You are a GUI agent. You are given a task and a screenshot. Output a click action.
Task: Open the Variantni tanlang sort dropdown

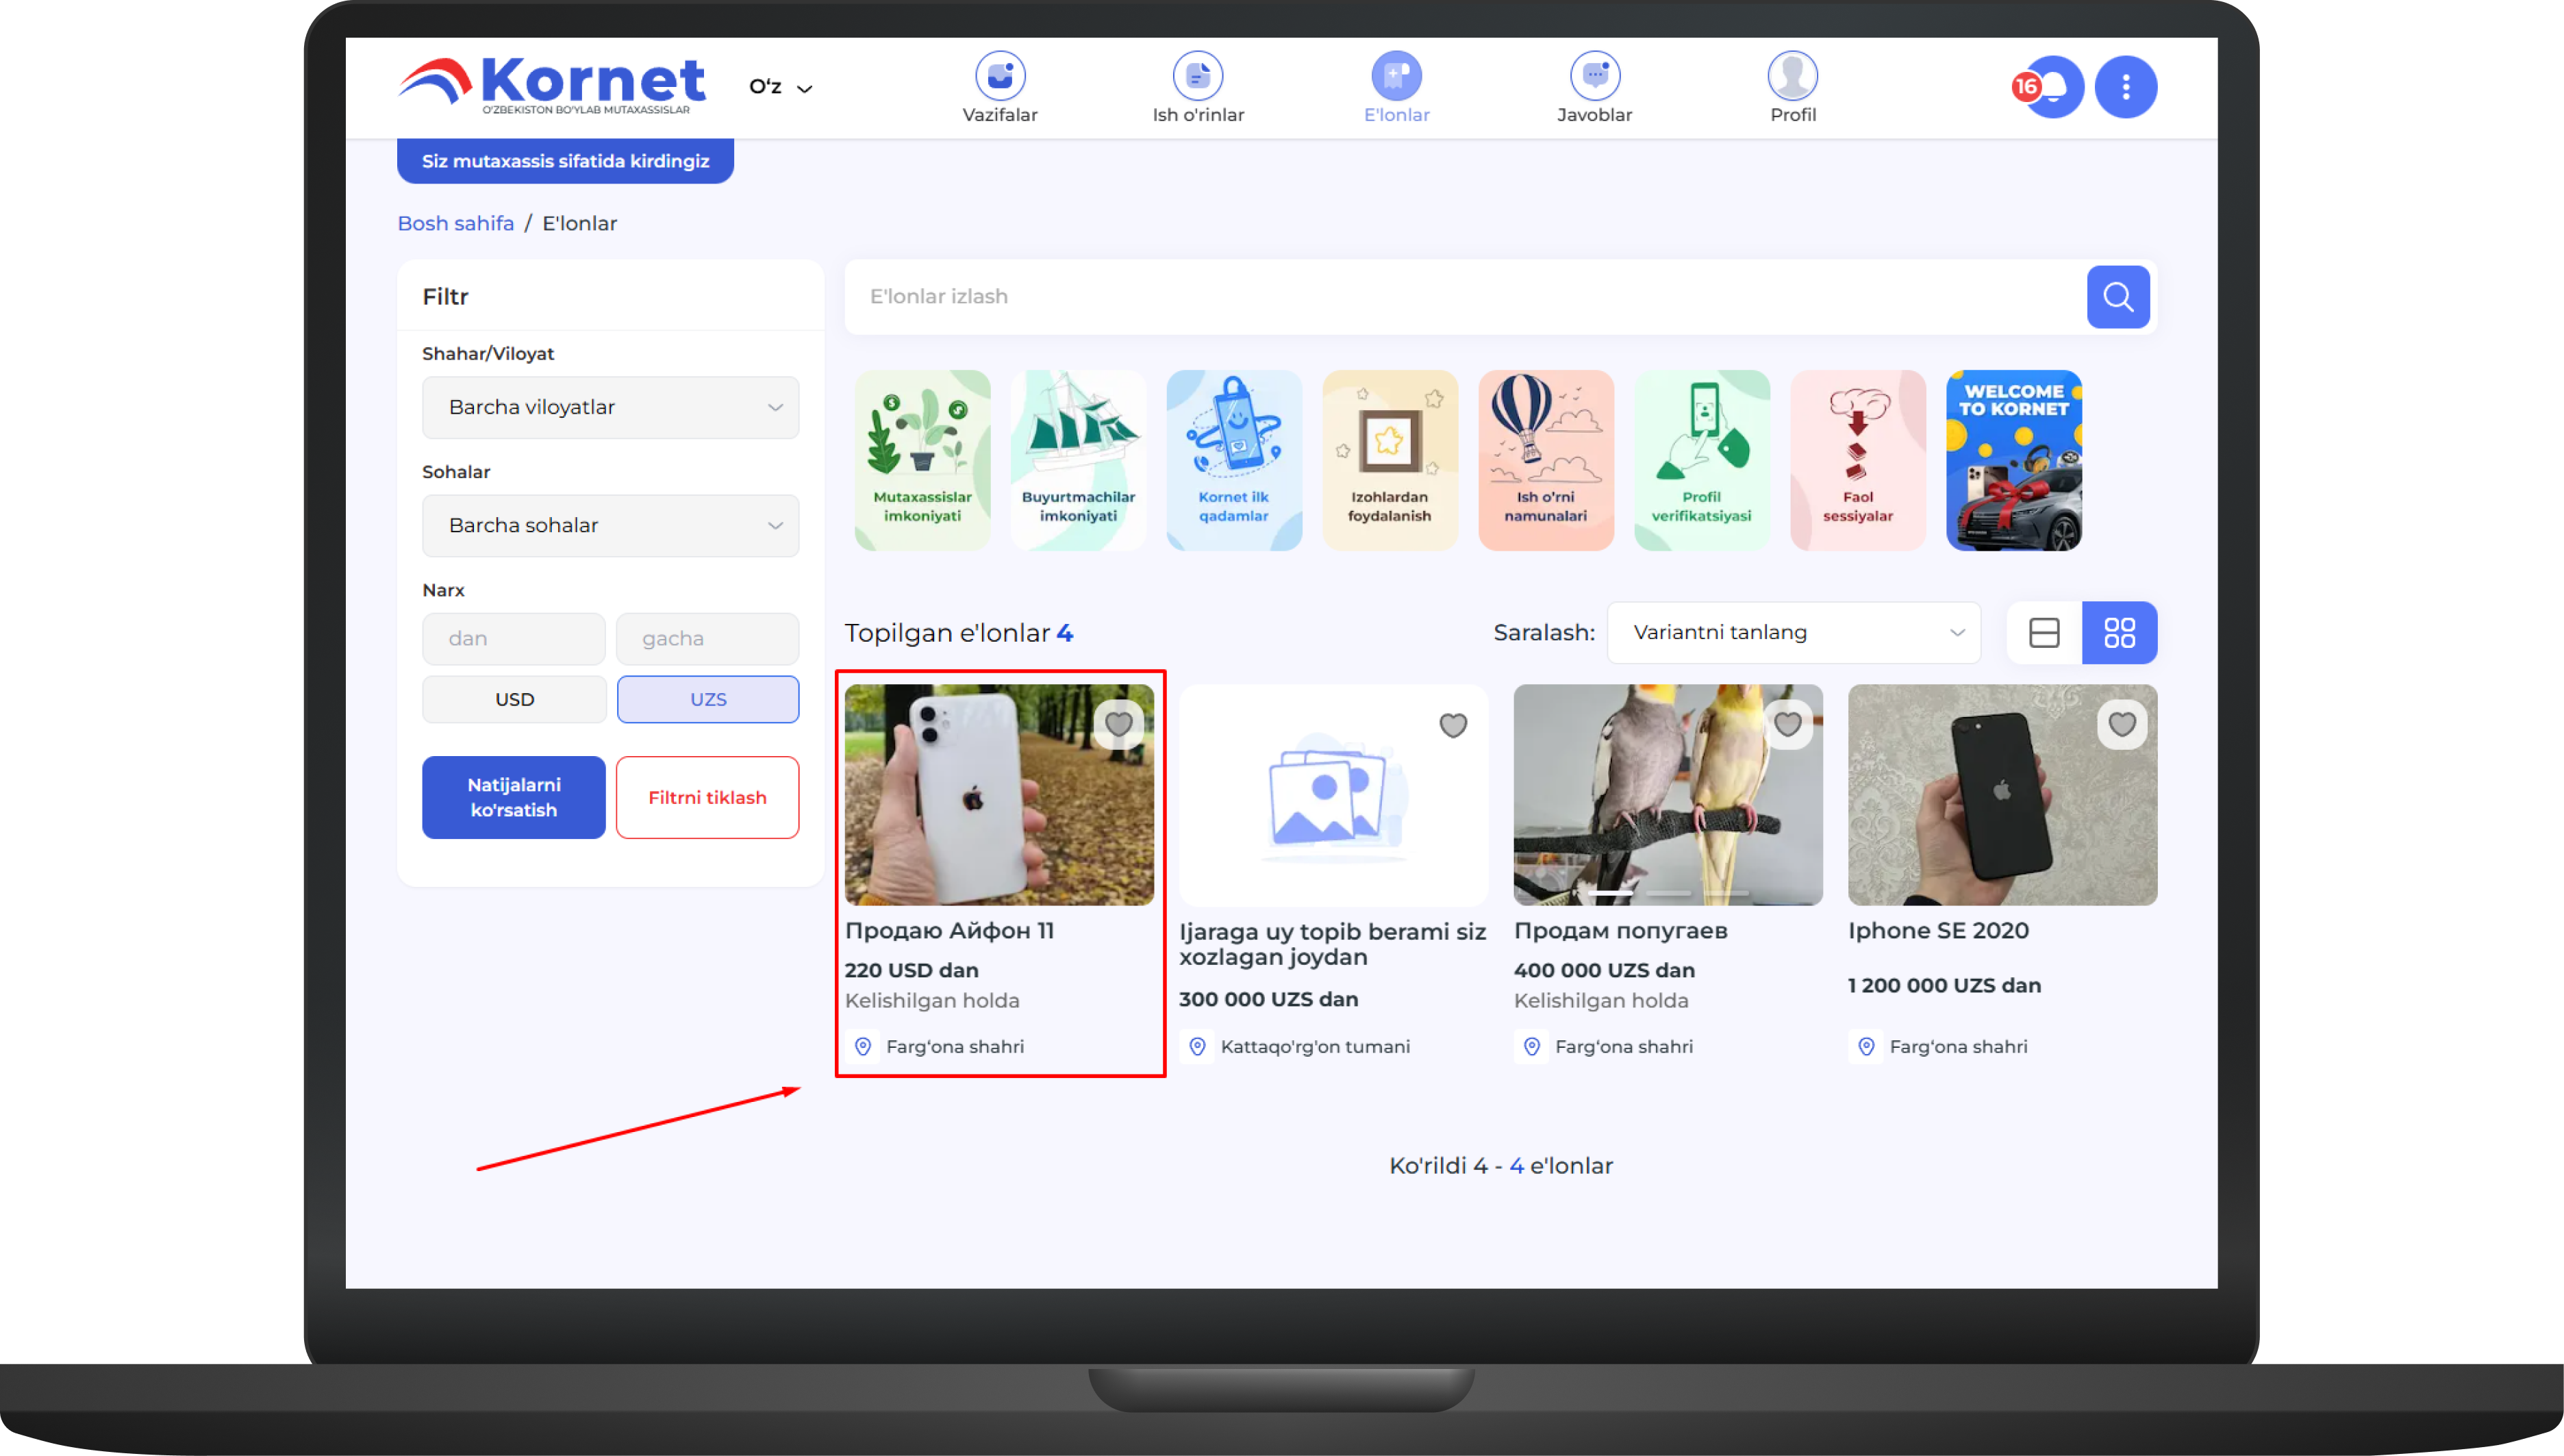(1792, 633)
